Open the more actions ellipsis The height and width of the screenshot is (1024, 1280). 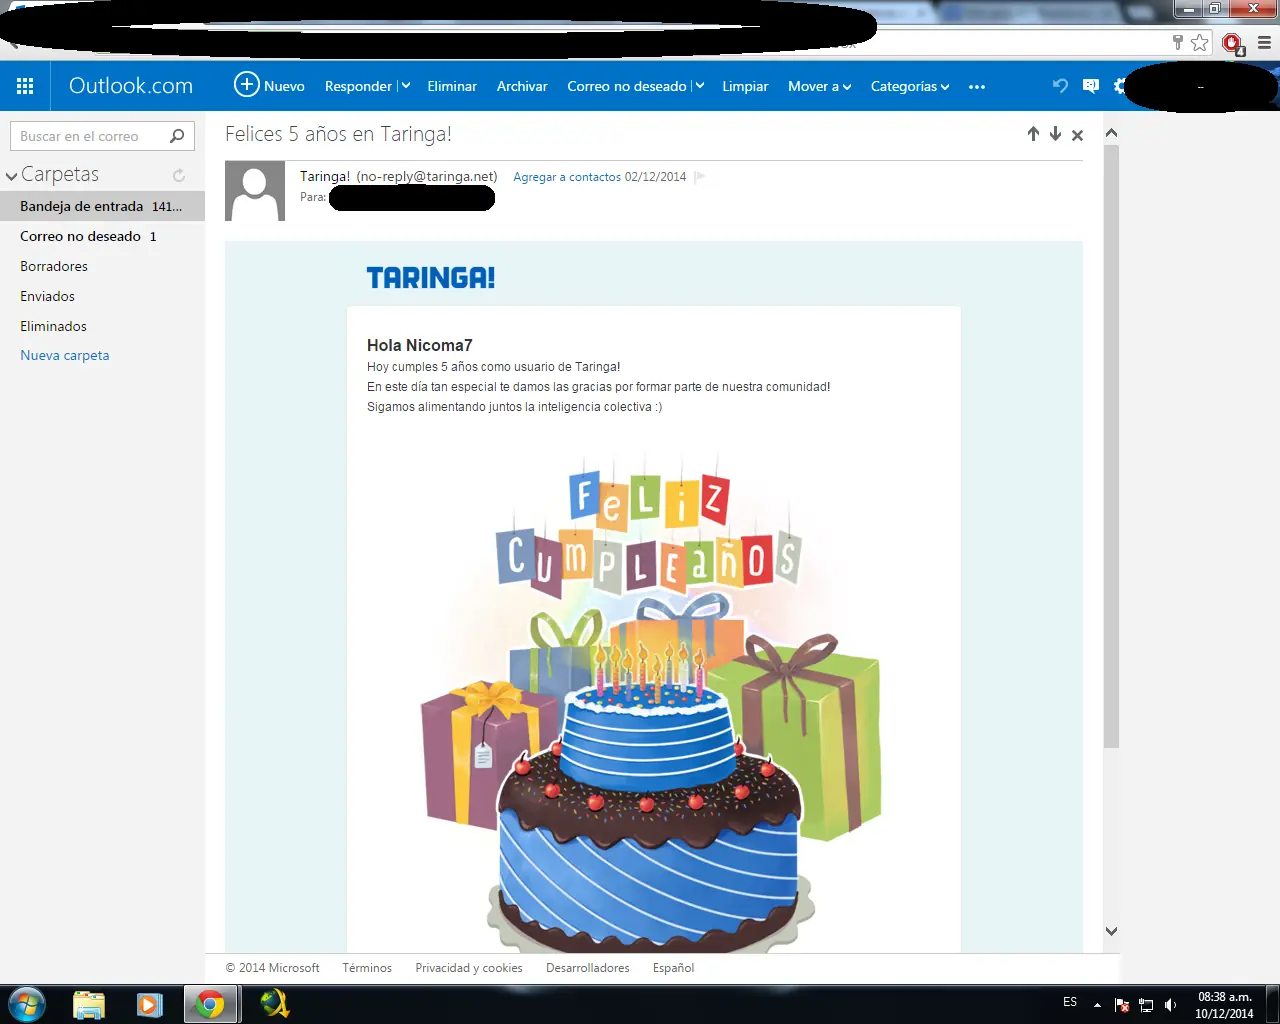(x=977, y=87)
